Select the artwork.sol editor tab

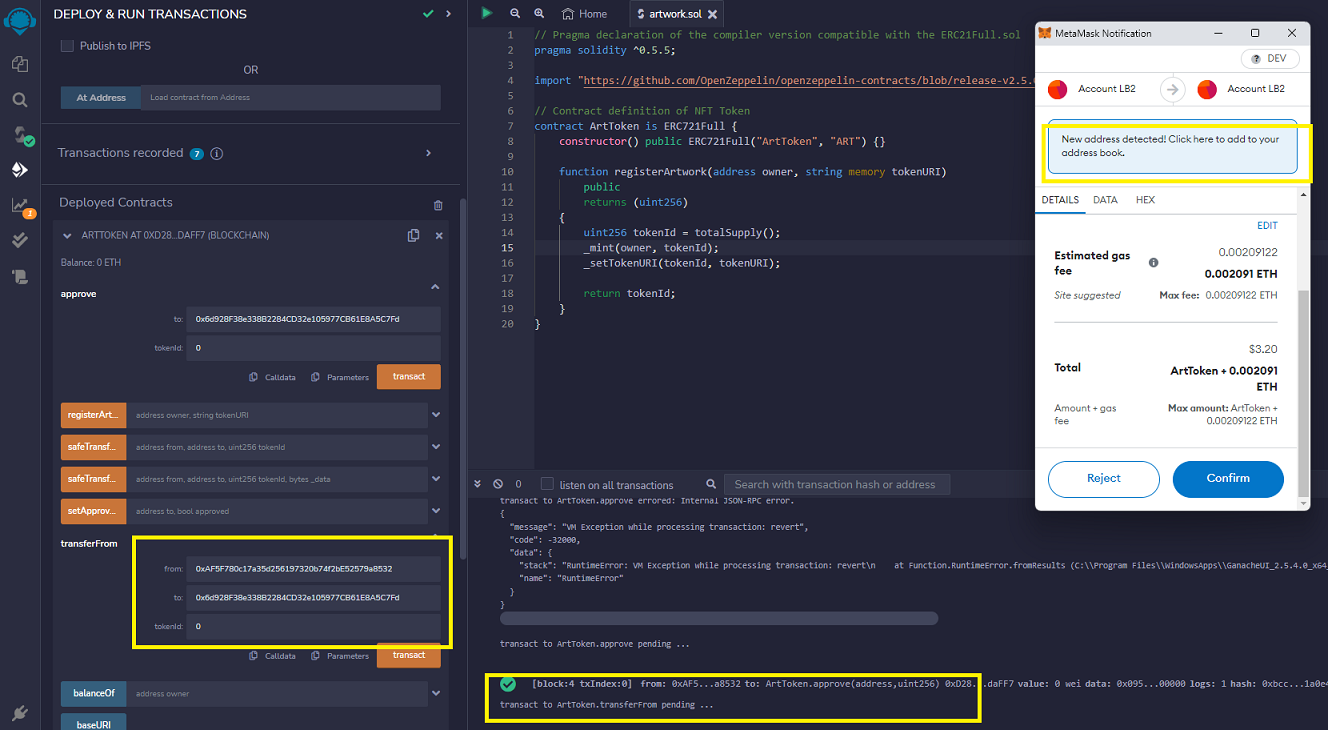point(675,14)
